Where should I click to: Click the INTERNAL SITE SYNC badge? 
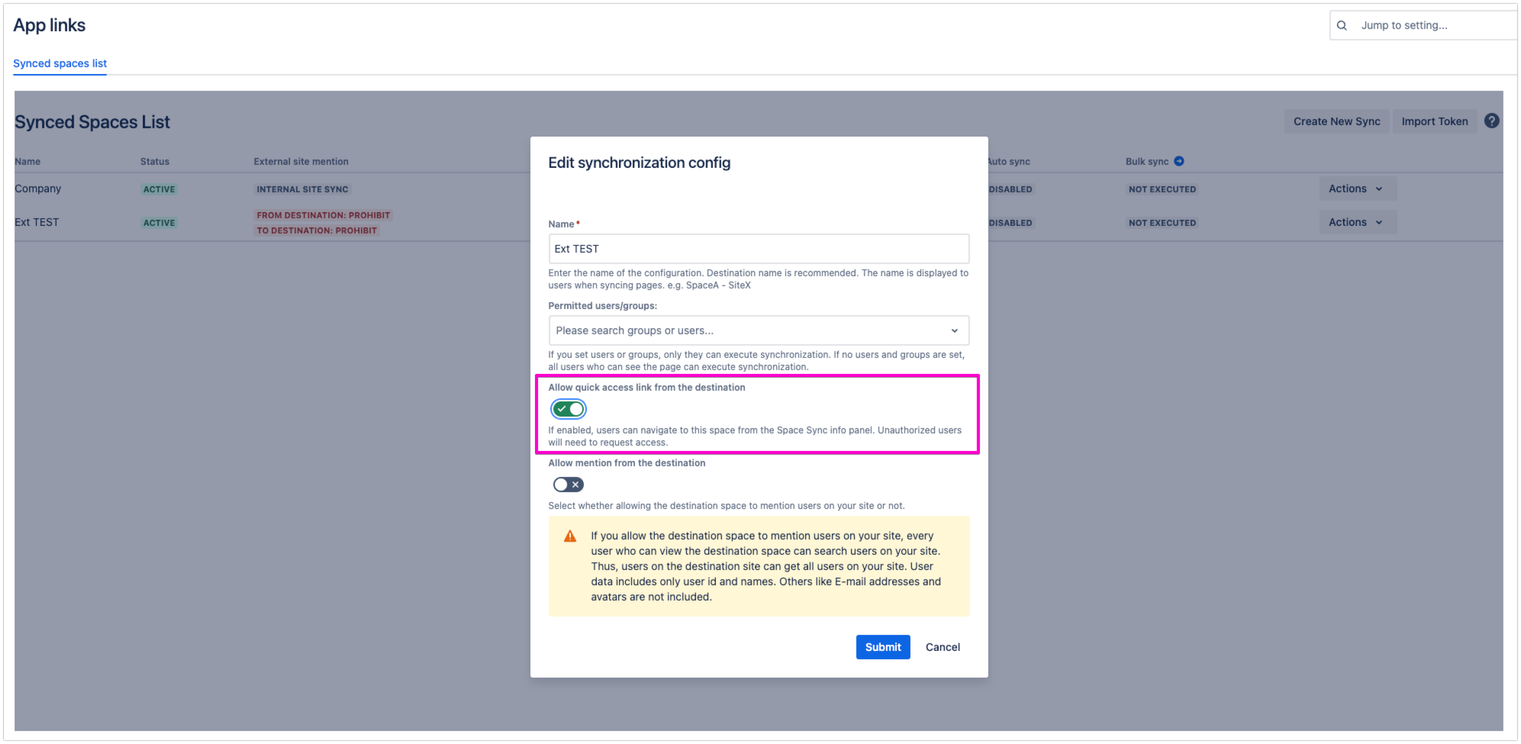point(303,189)
